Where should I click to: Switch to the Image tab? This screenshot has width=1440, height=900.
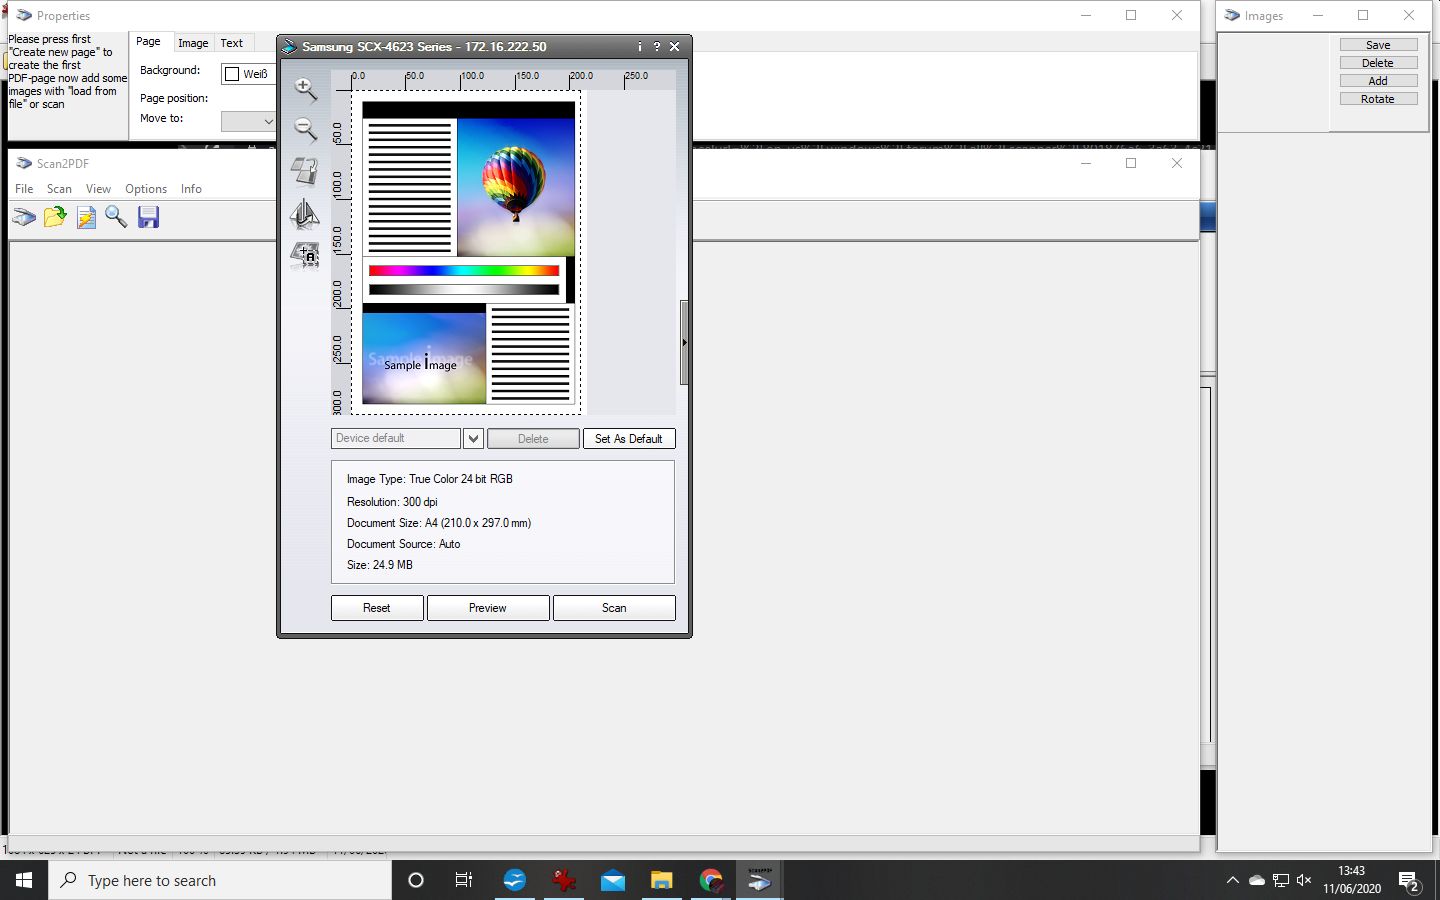click(x=193, y=43)
